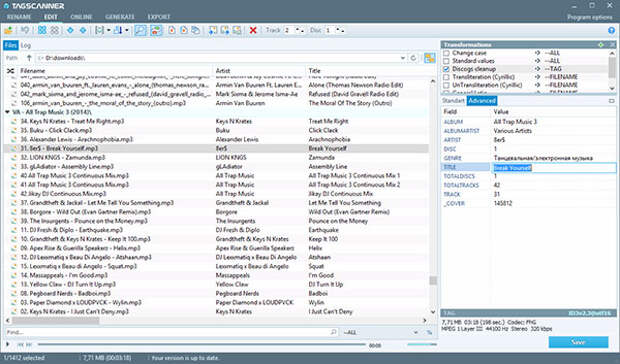Uncheck the Discogs cleanup checkbox

click(446, 69)
